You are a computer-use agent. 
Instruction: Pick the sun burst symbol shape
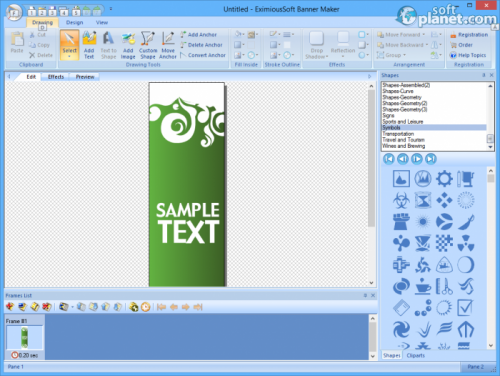coord(423,222)
